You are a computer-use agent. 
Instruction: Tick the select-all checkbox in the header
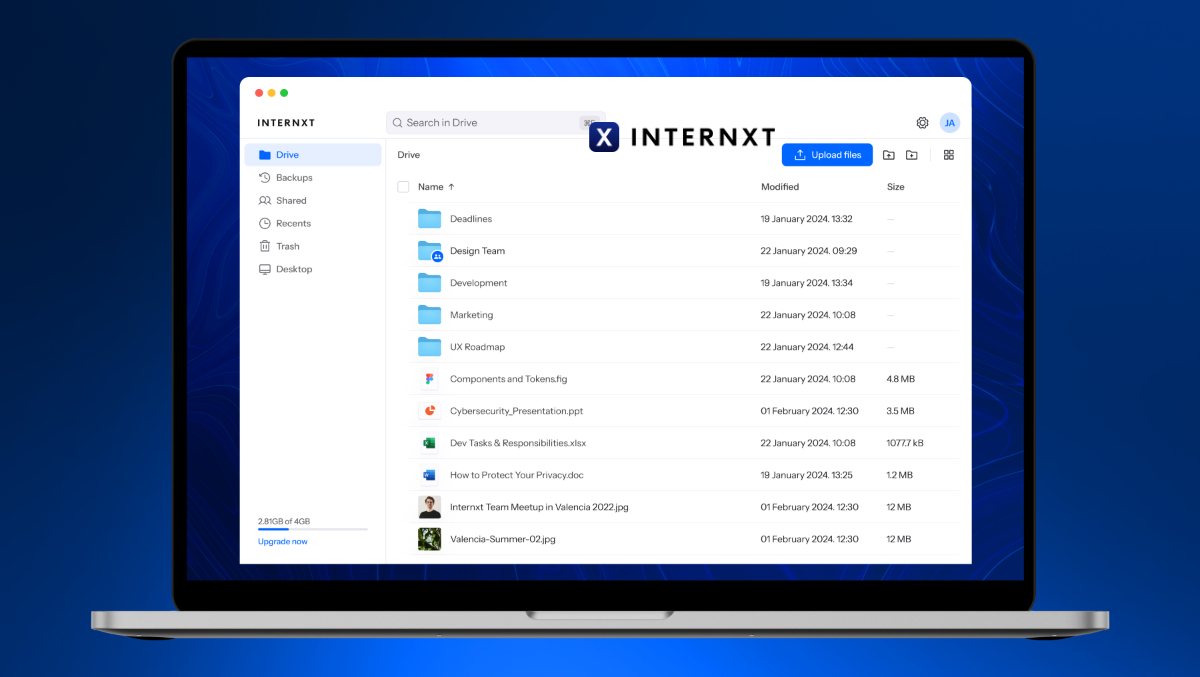tap(403, 187)
